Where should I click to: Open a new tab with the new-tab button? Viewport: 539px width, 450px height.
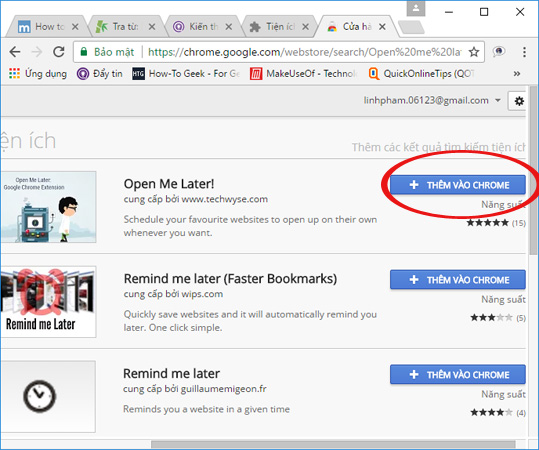pyautogui.click(x=411, y=27)
